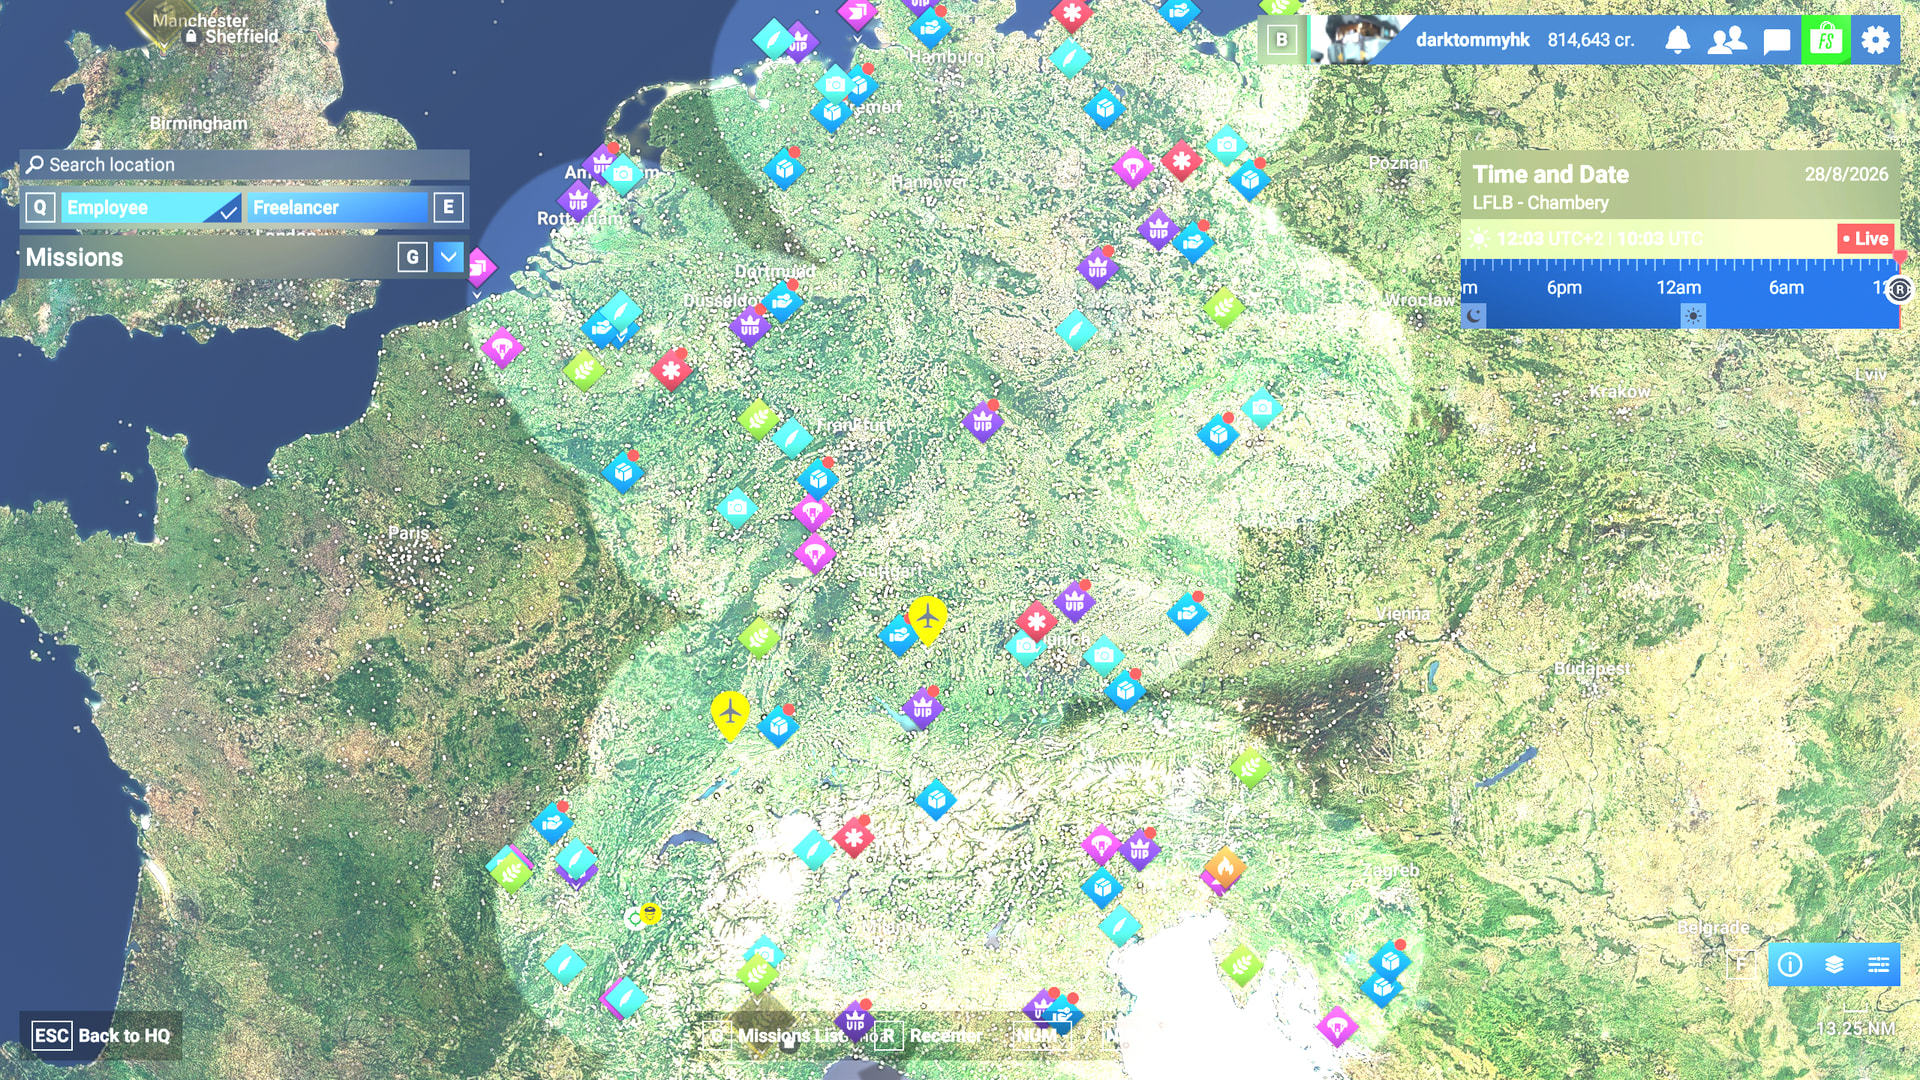Open the darktommyhk profile menu
This screenshot has height=1080, width=1920.
(1472, 40)
